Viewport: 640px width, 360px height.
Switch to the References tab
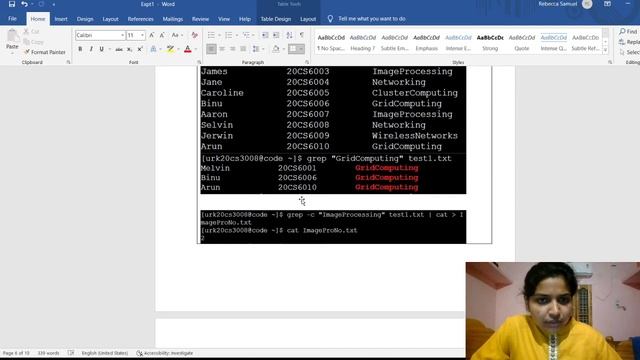click(x=140, y=19)
